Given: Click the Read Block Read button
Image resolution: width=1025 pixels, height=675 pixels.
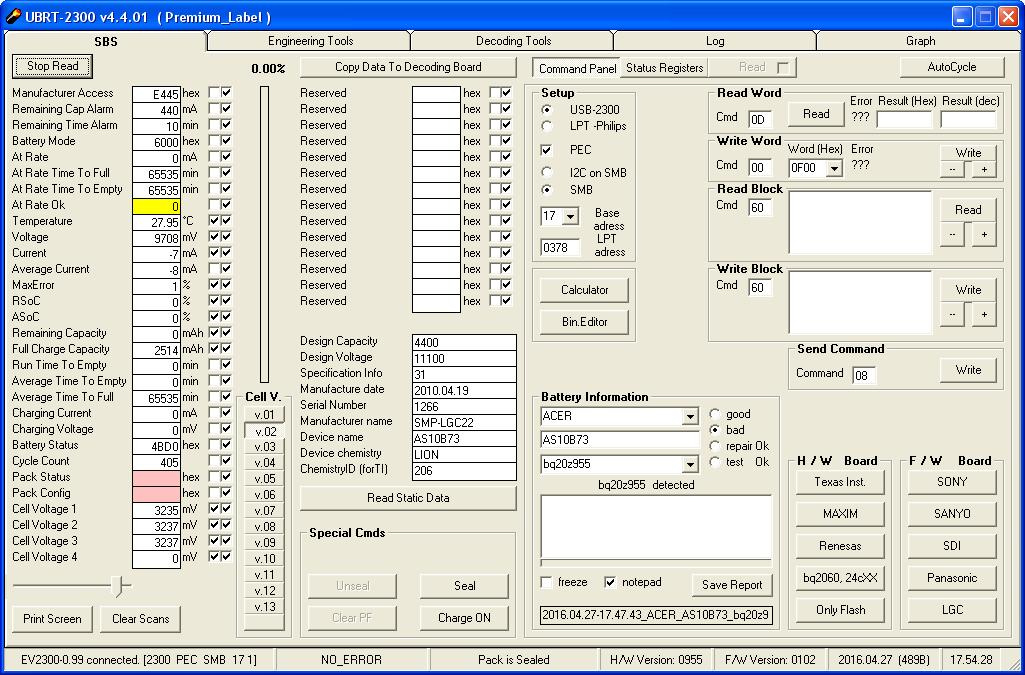Looking at the screenshot, I should (968, 210).
